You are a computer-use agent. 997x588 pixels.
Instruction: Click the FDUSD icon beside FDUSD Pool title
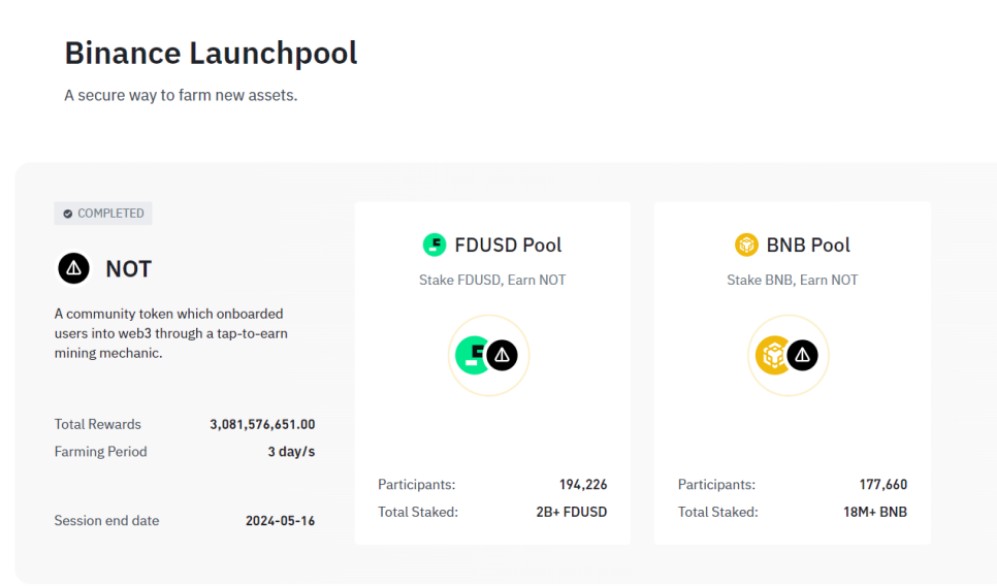[434, 245]
